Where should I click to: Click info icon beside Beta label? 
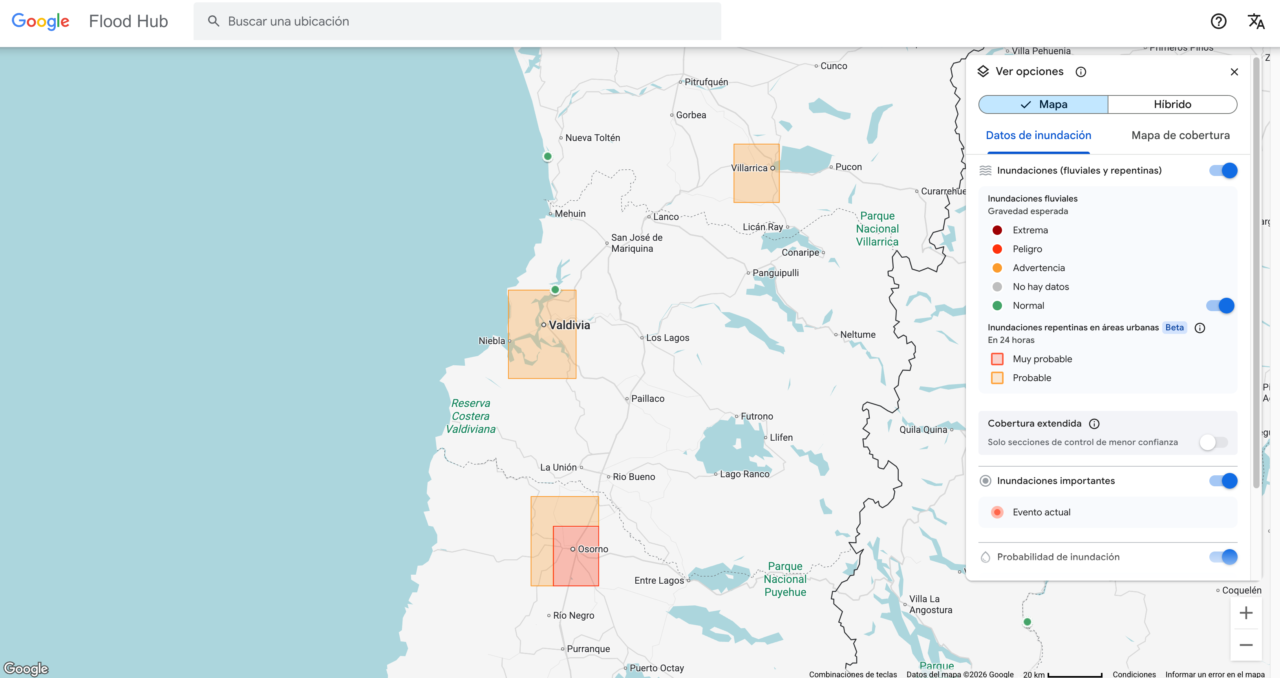click(1200, 328)
